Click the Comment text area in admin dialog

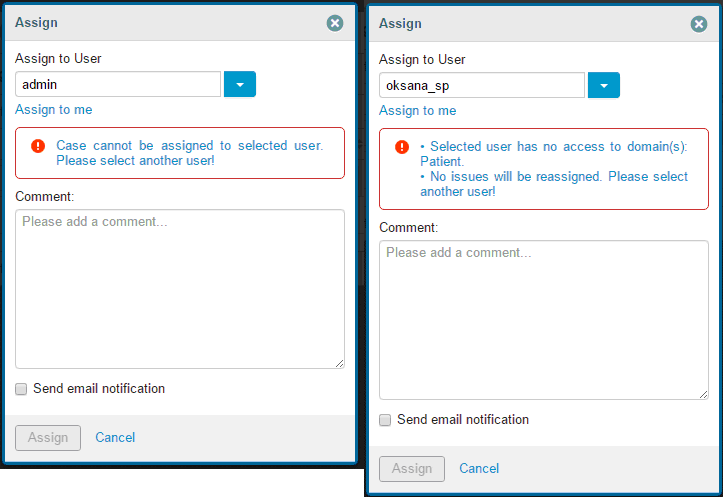(180, 288)
